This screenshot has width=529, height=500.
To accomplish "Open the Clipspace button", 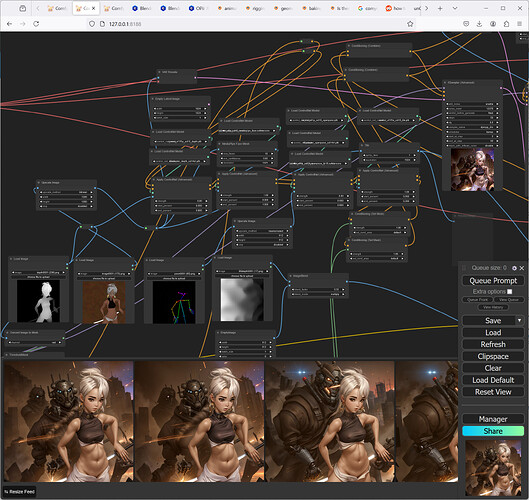I will (493, 356).
